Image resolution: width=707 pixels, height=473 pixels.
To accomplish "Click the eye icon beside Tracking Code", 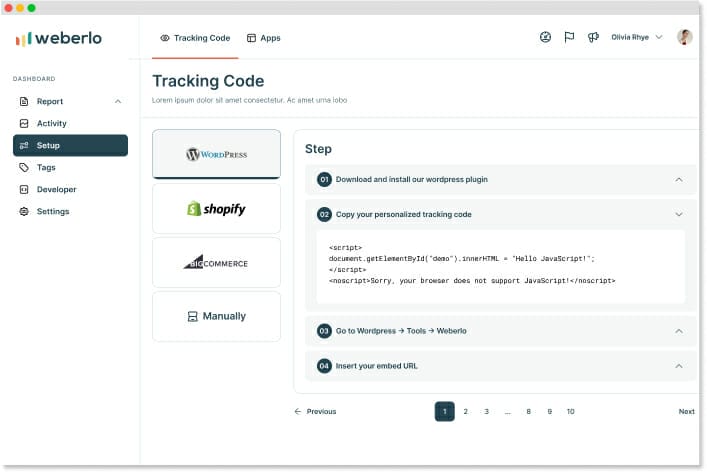I will tap(165, 38).
